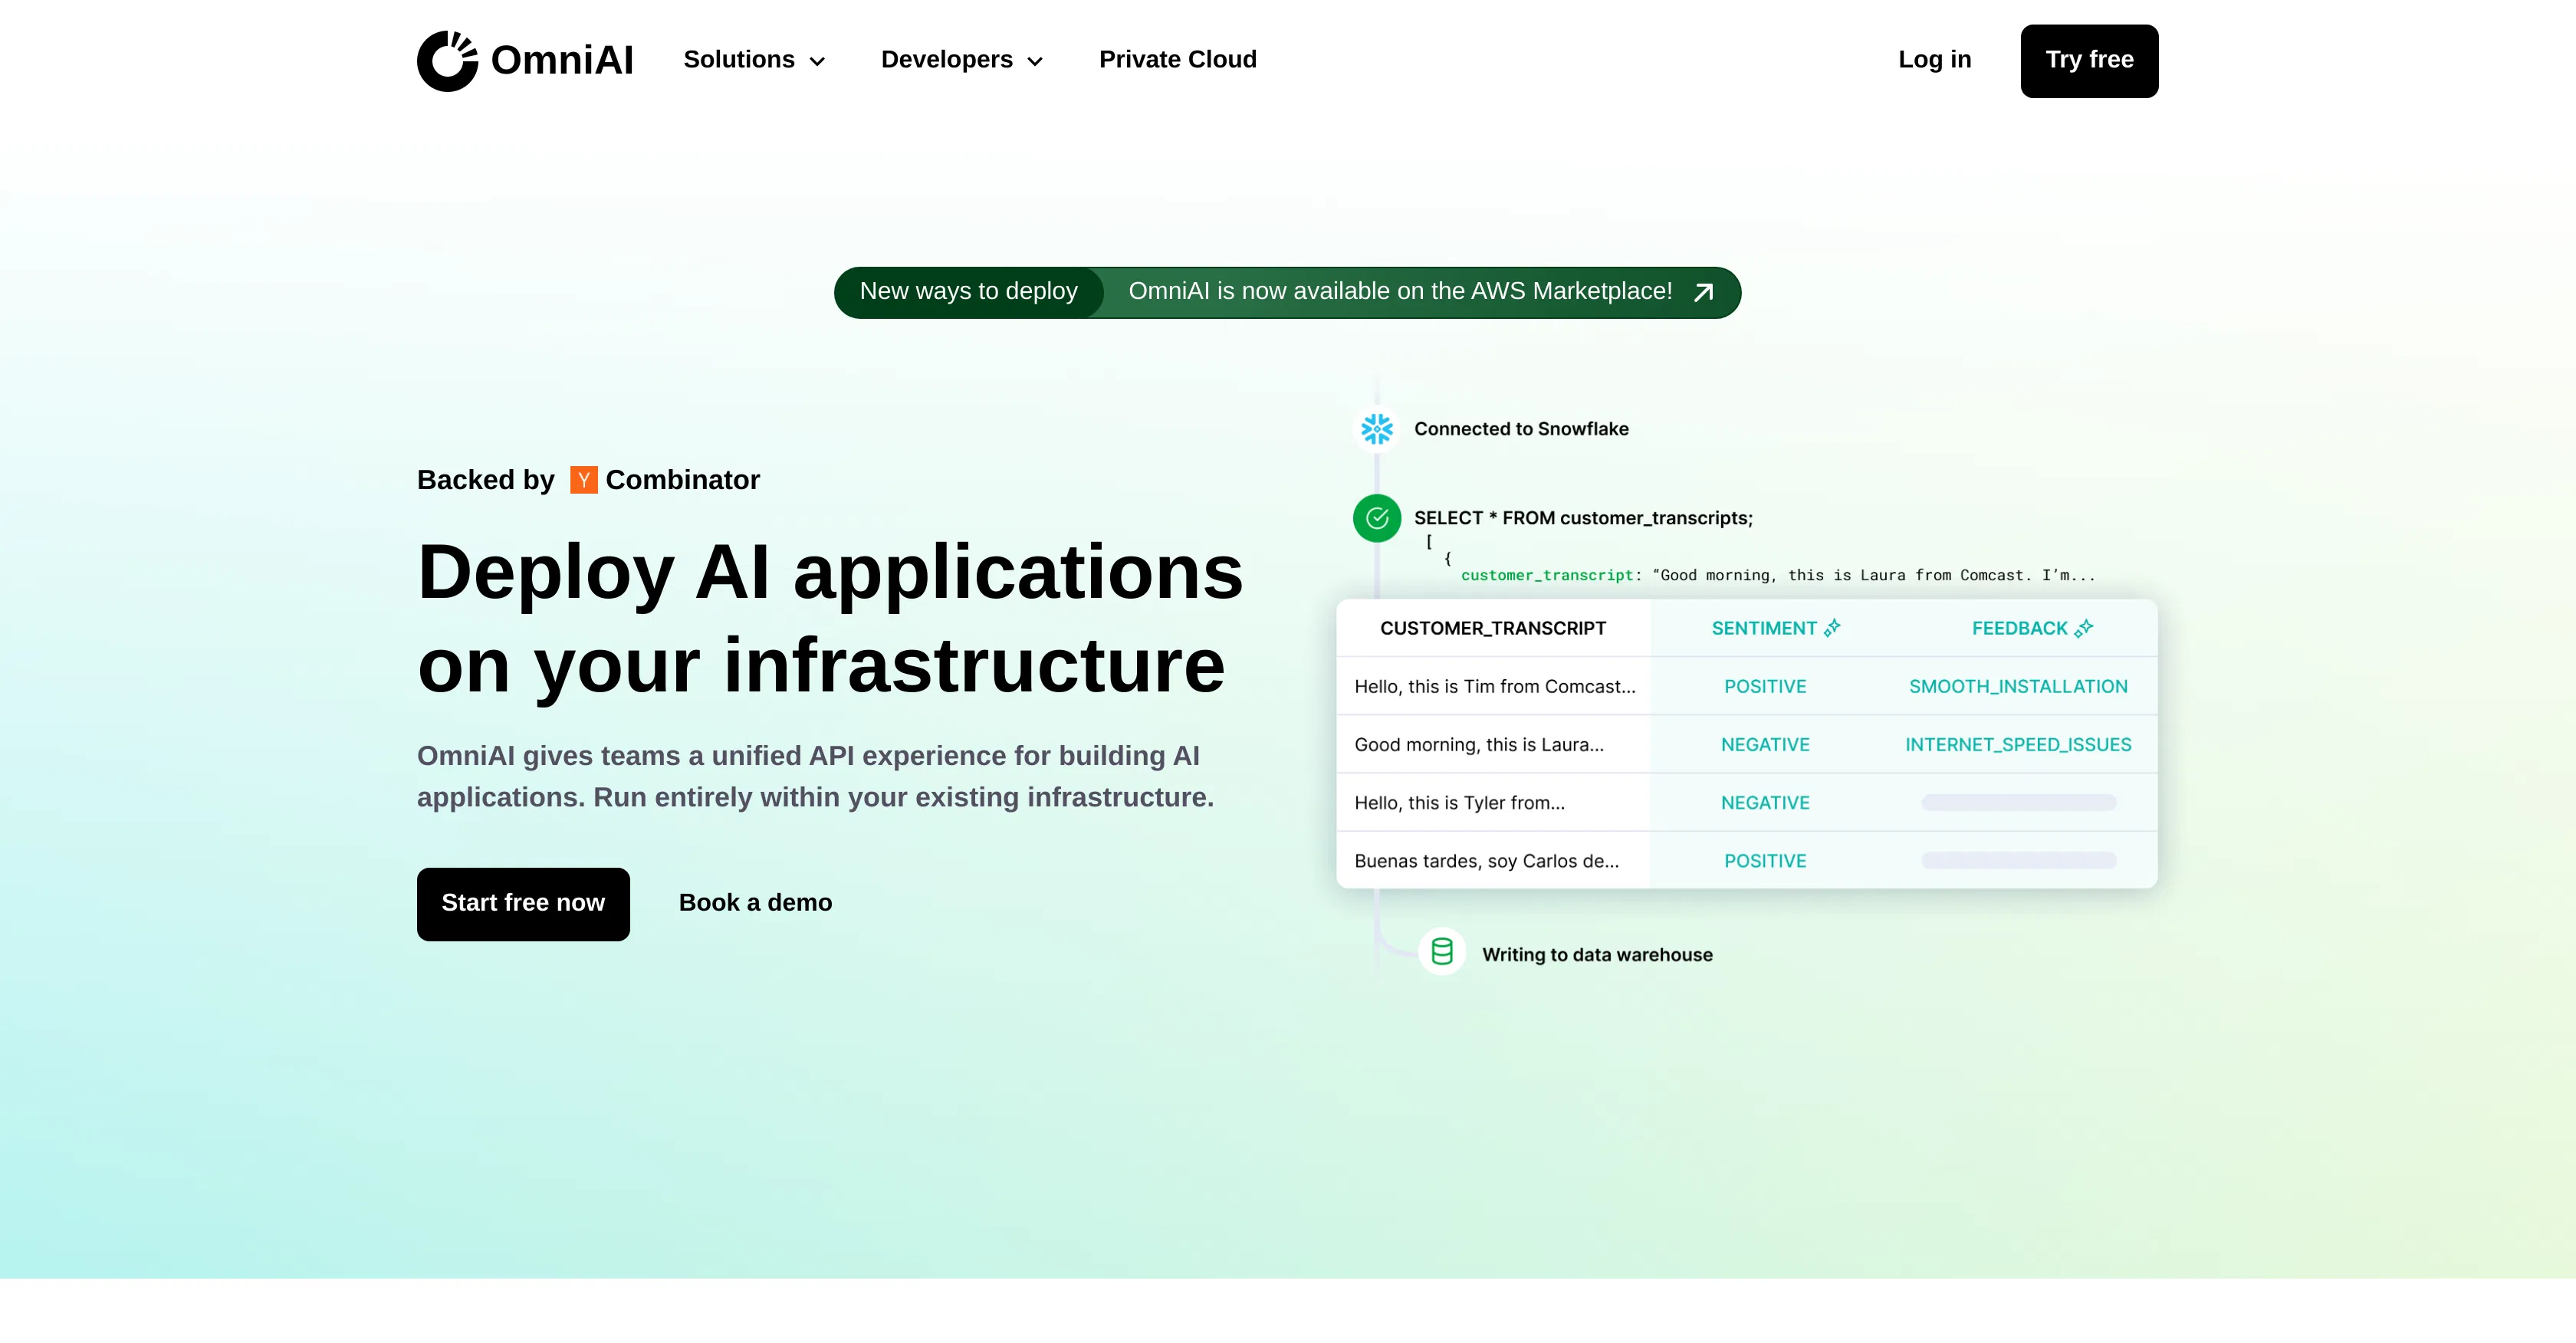Viewport: 2576px width, 1343px height.
Task: Click Book a demo
Action: tap(755, 903)
